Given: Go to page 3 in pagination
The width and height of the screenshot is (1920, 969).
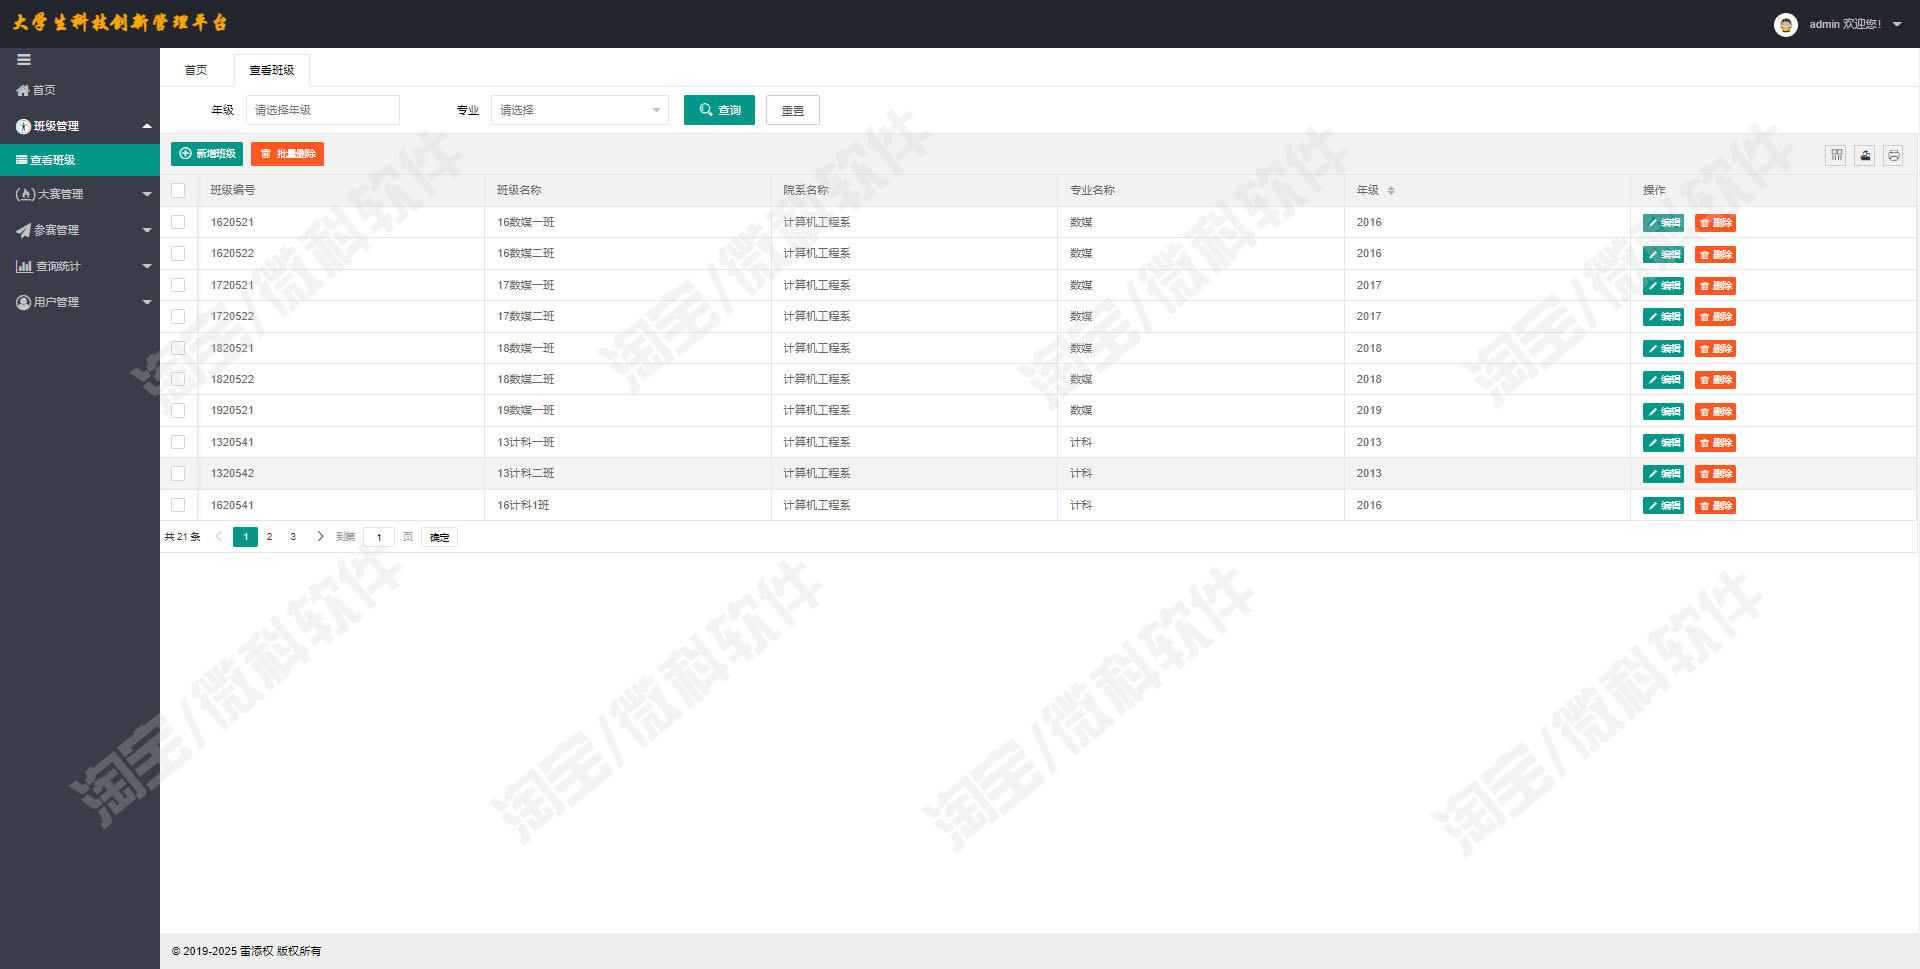Looking at the screenshot, I should coord(293,537).
